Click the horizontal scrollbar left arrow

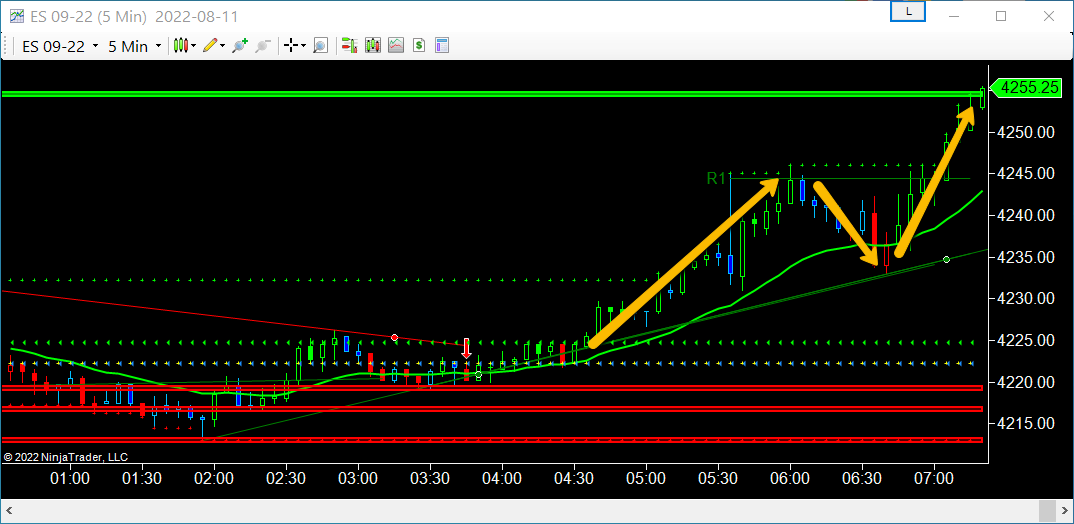coord(8,510)
